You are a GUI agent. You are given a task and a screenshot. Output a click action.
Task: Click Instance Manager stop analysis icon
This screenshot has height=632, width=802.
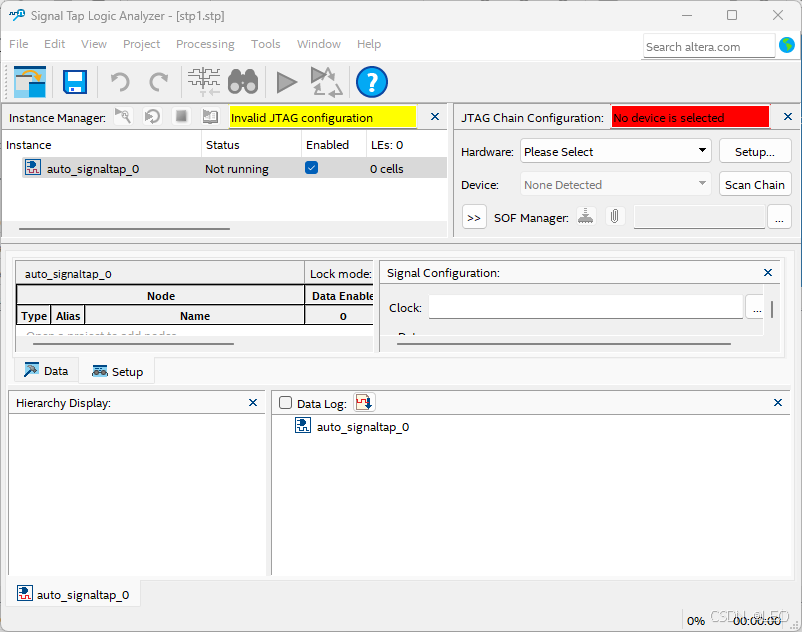[181, 117]
